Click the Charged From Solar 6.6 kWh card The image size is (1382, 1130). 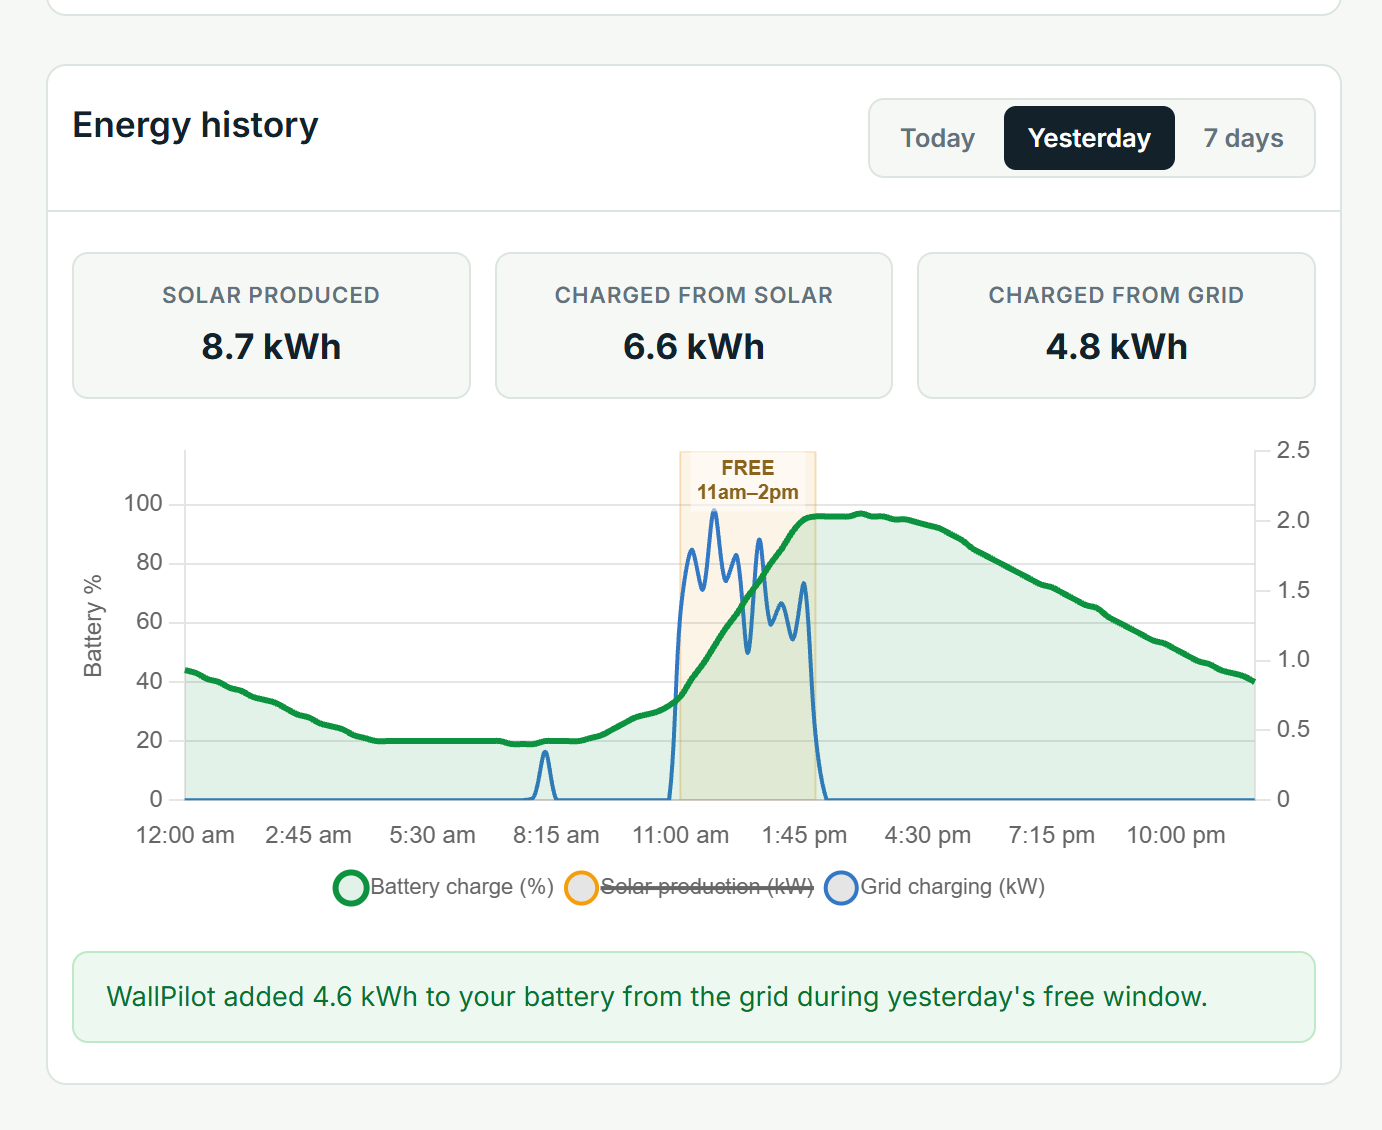pyautogui.click(x=694, y=325)
